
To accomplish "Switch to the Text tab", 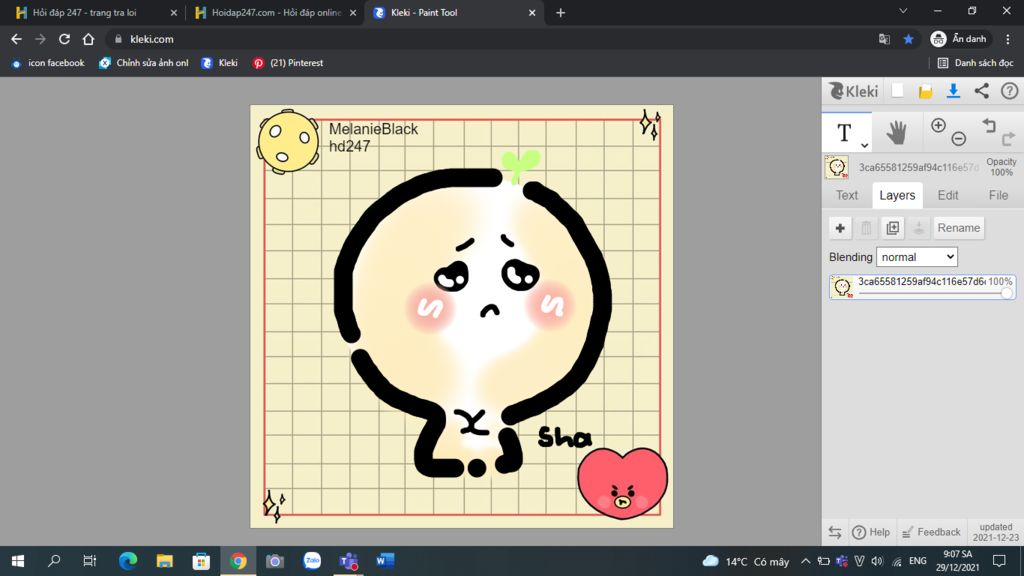I will pos(846,195).
